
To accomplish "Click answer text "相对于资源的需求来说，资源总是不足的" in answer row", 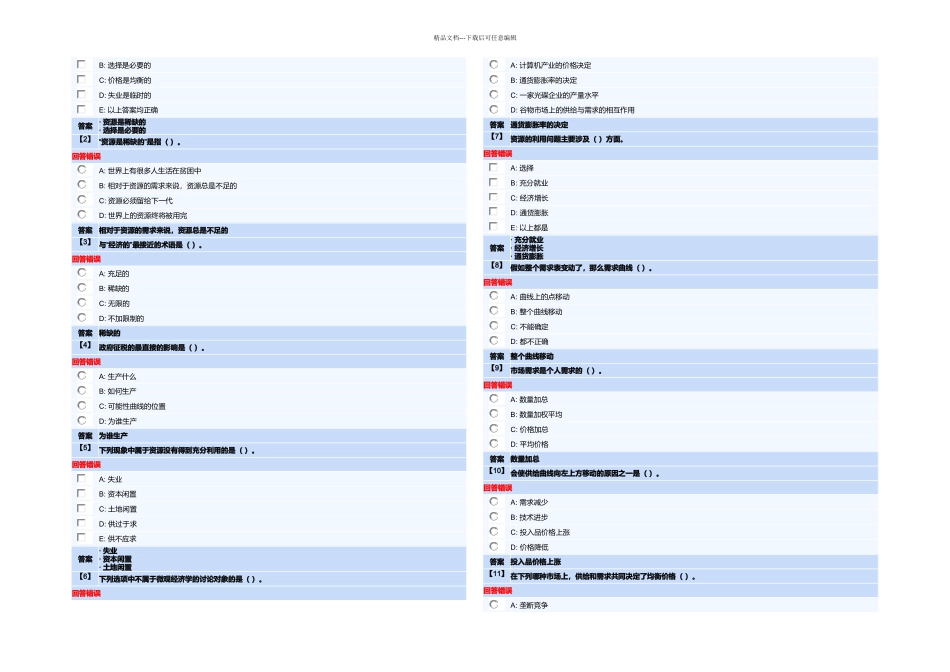I will click(x=164, y=230).
